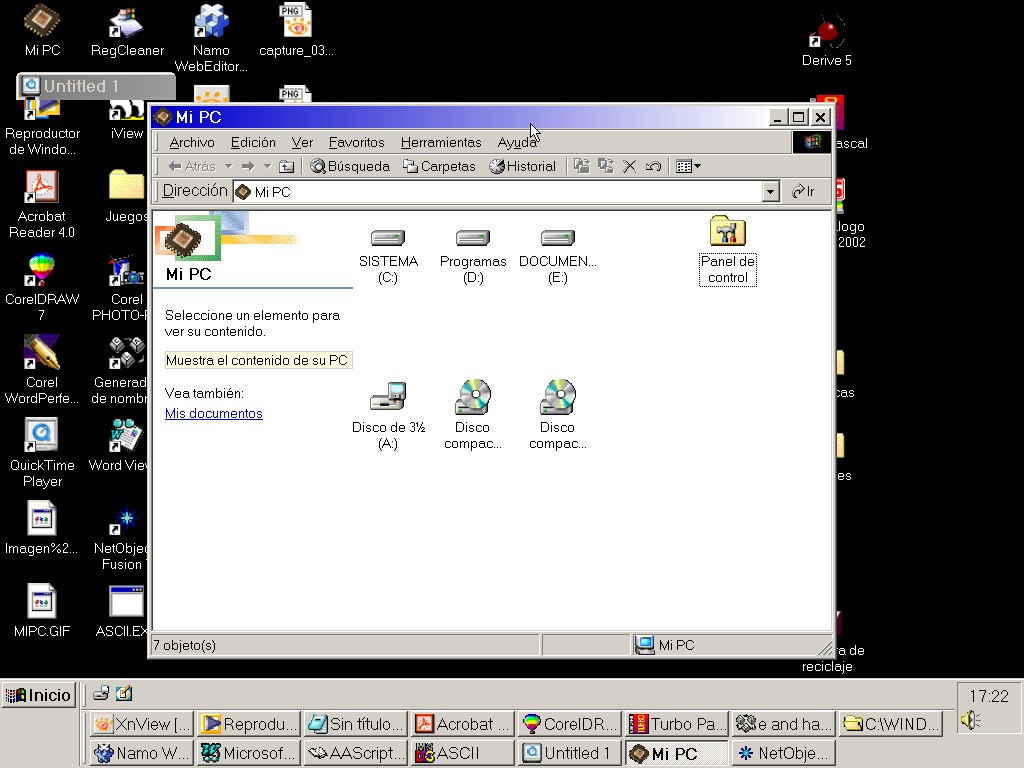Screen dimensions: 1024x768
Task: Switch to Namo W... taskbar button
Action: pos(141,753)
